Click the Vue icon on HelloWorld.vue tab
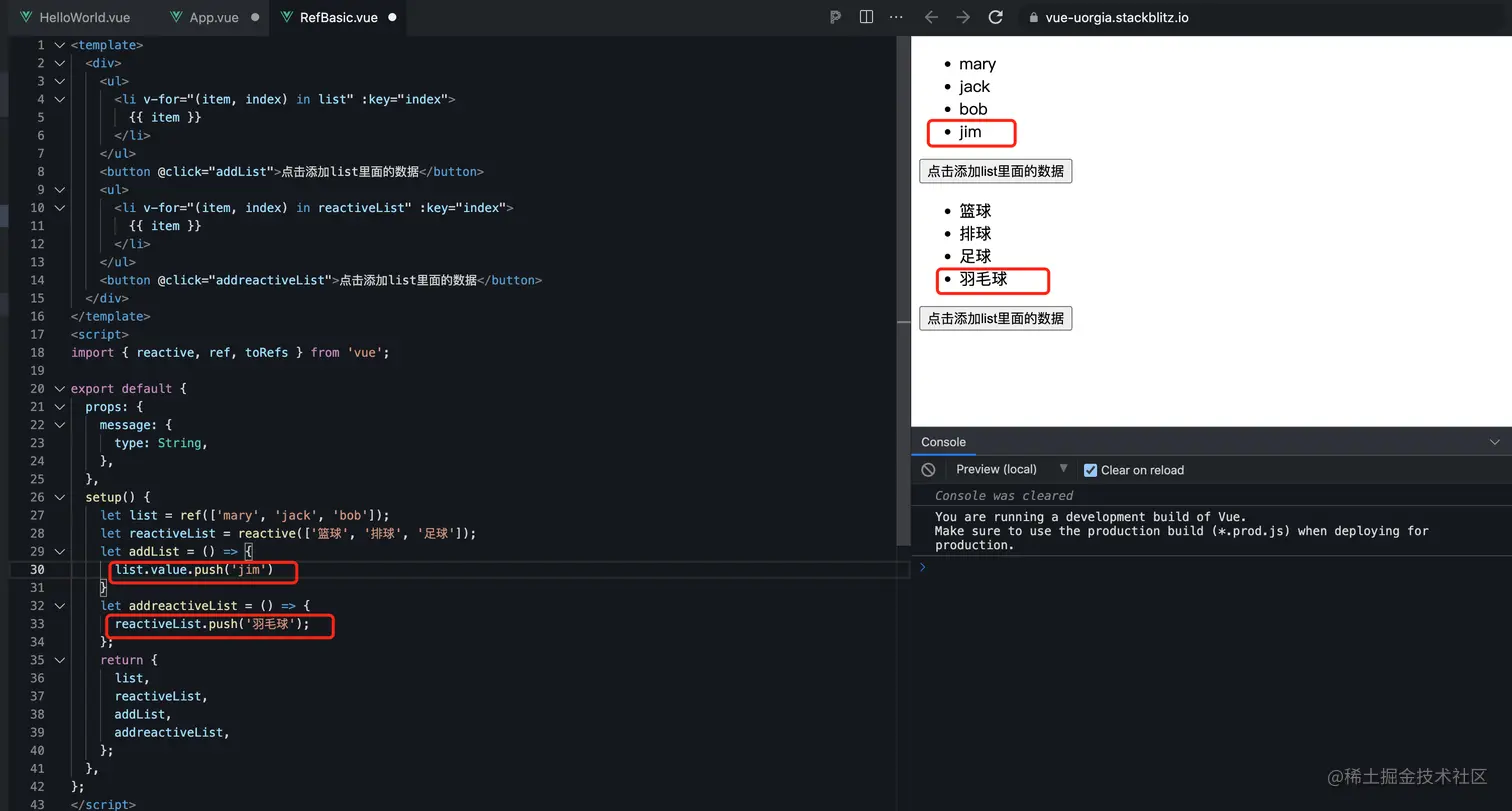 [26, 18]
